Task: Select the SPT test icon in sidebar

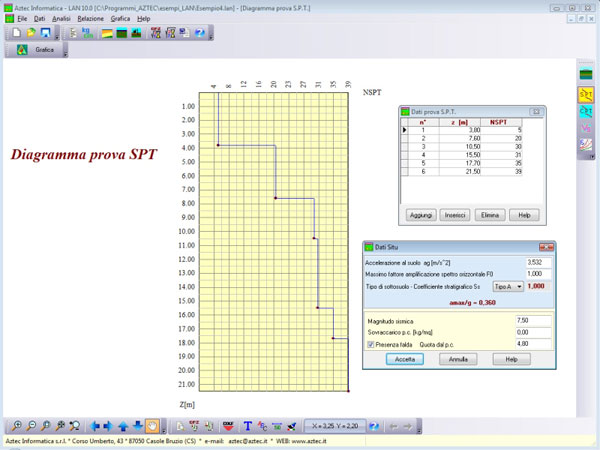Action: click(586, 95)
